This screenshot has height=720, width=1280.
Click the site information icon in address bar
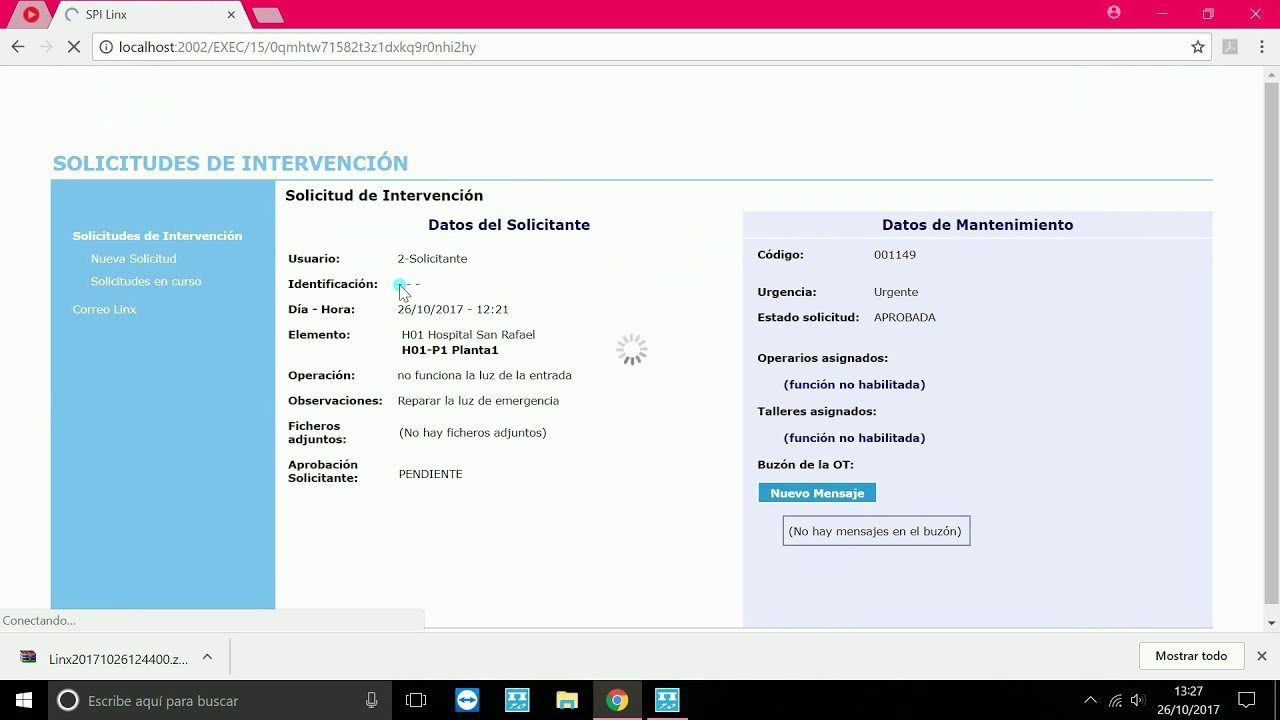(106, 47)
